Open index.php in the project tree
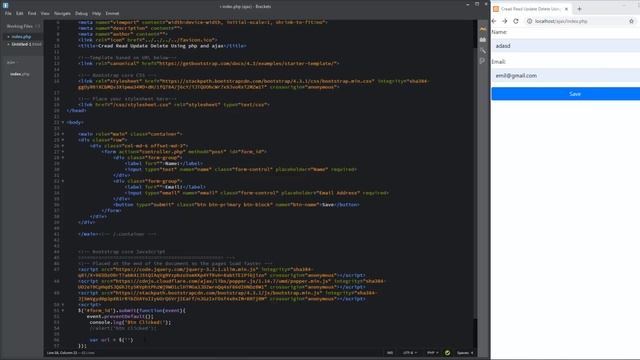The image size is (640, 360). [x=20, y=74]
